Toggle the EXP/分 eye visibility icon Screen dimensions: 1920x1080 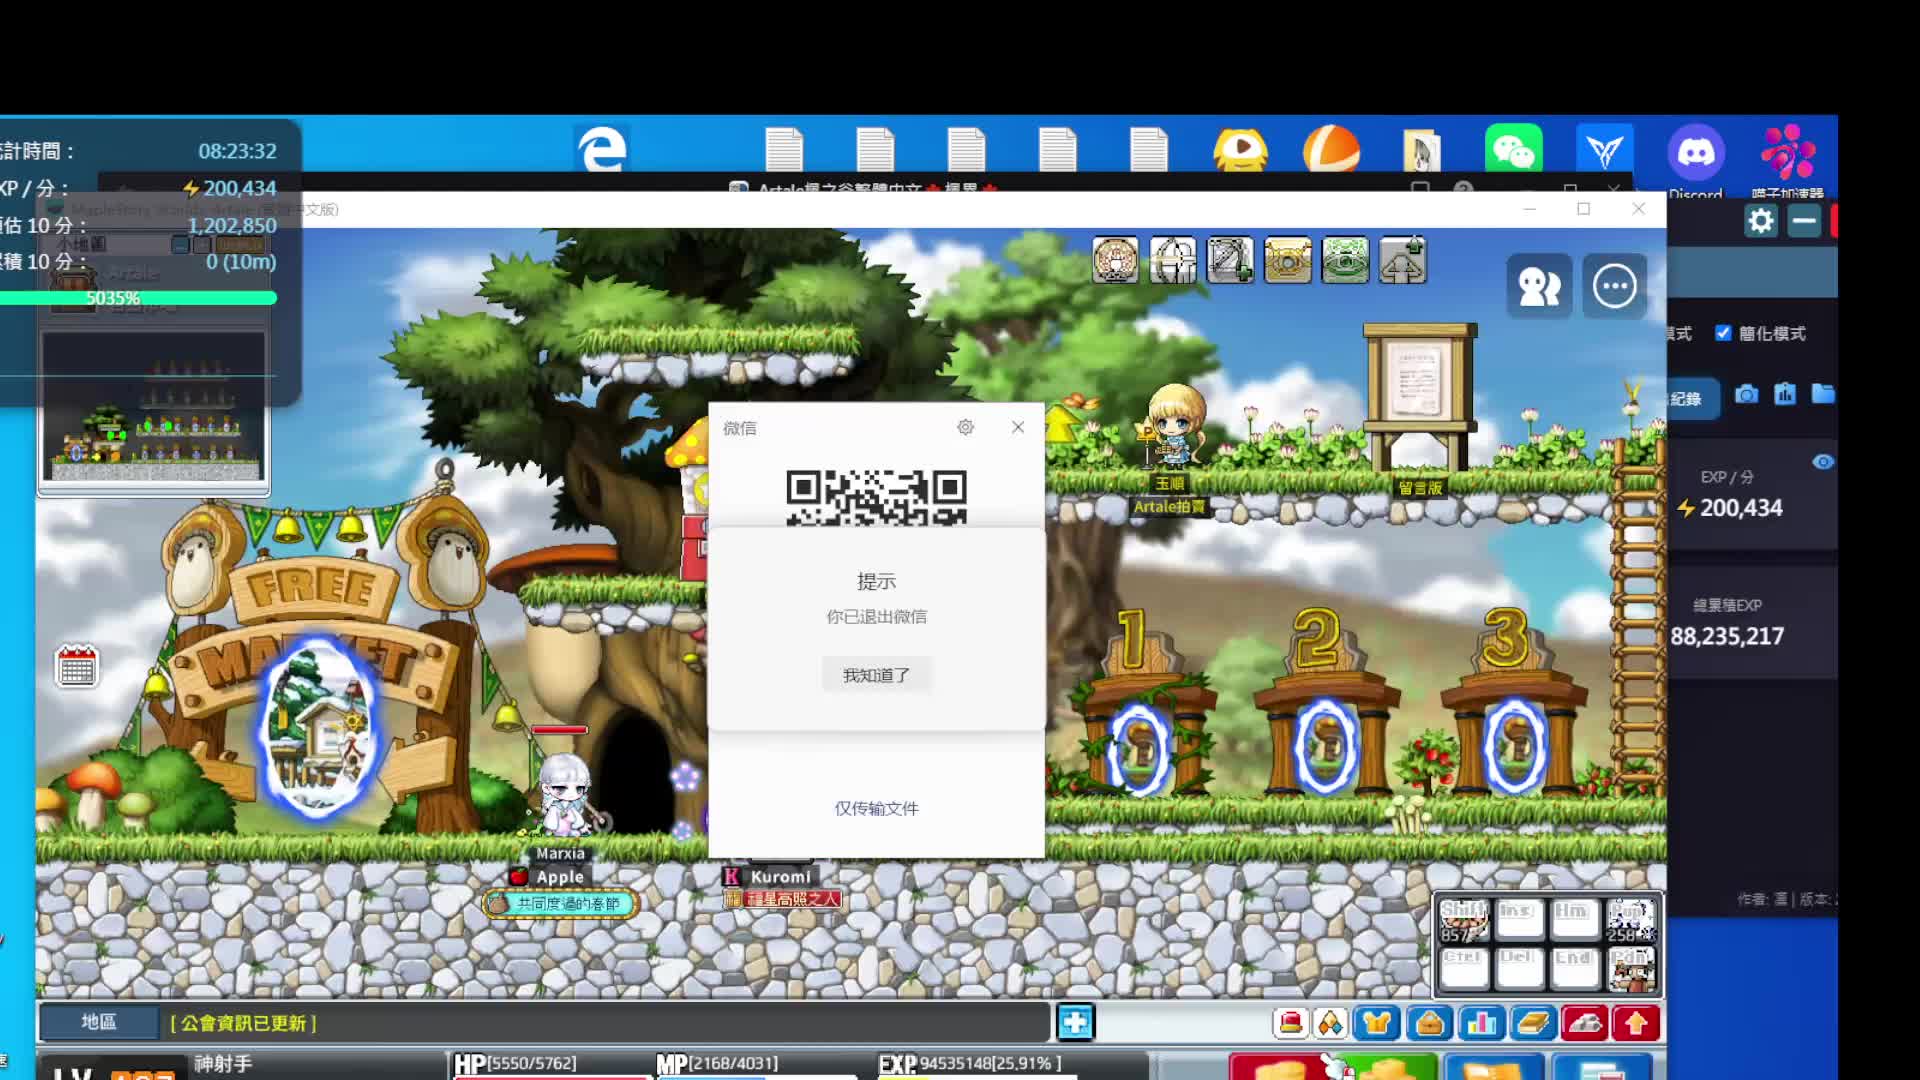(1822, 462)
